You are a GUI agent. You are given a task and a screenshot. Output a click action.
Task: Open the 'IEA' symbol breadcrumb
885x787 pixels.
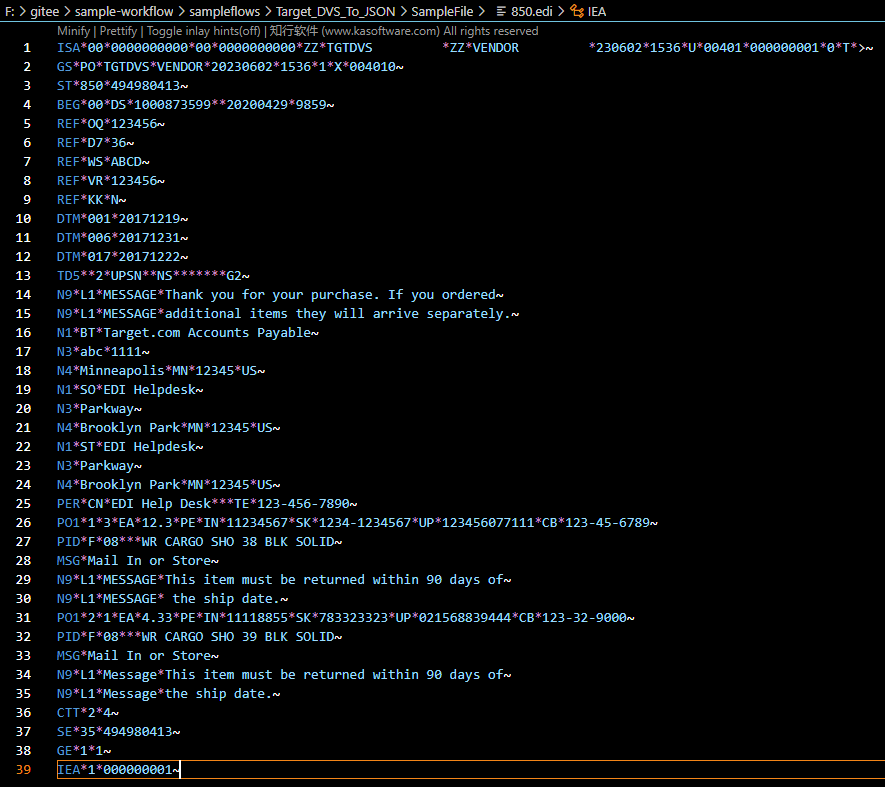click(x=597, y=11)
